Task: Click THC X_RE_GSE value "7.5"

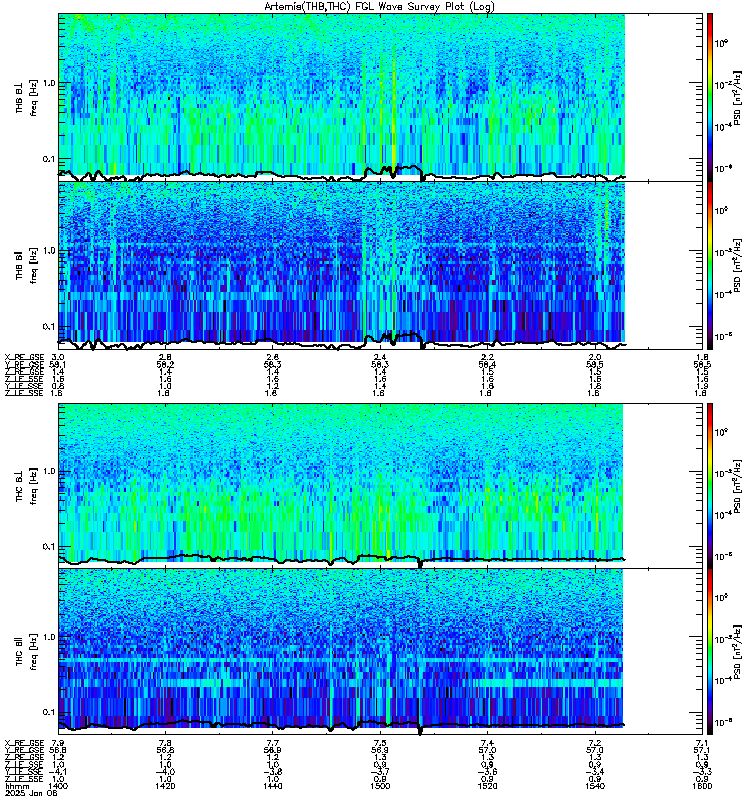Action: tap(380, 743)
